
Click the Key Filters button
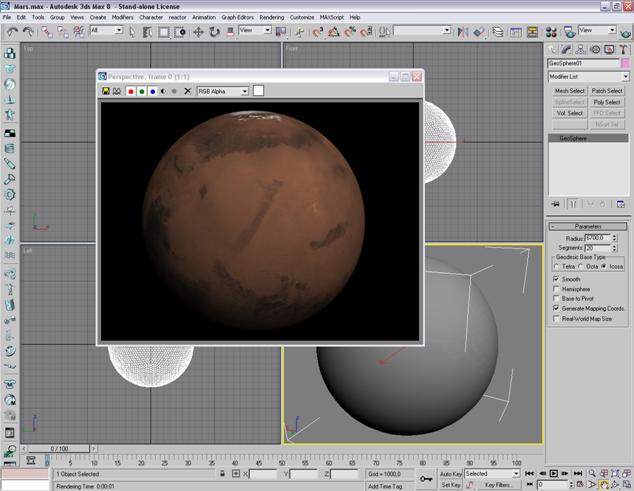click(x=497, y=485)
